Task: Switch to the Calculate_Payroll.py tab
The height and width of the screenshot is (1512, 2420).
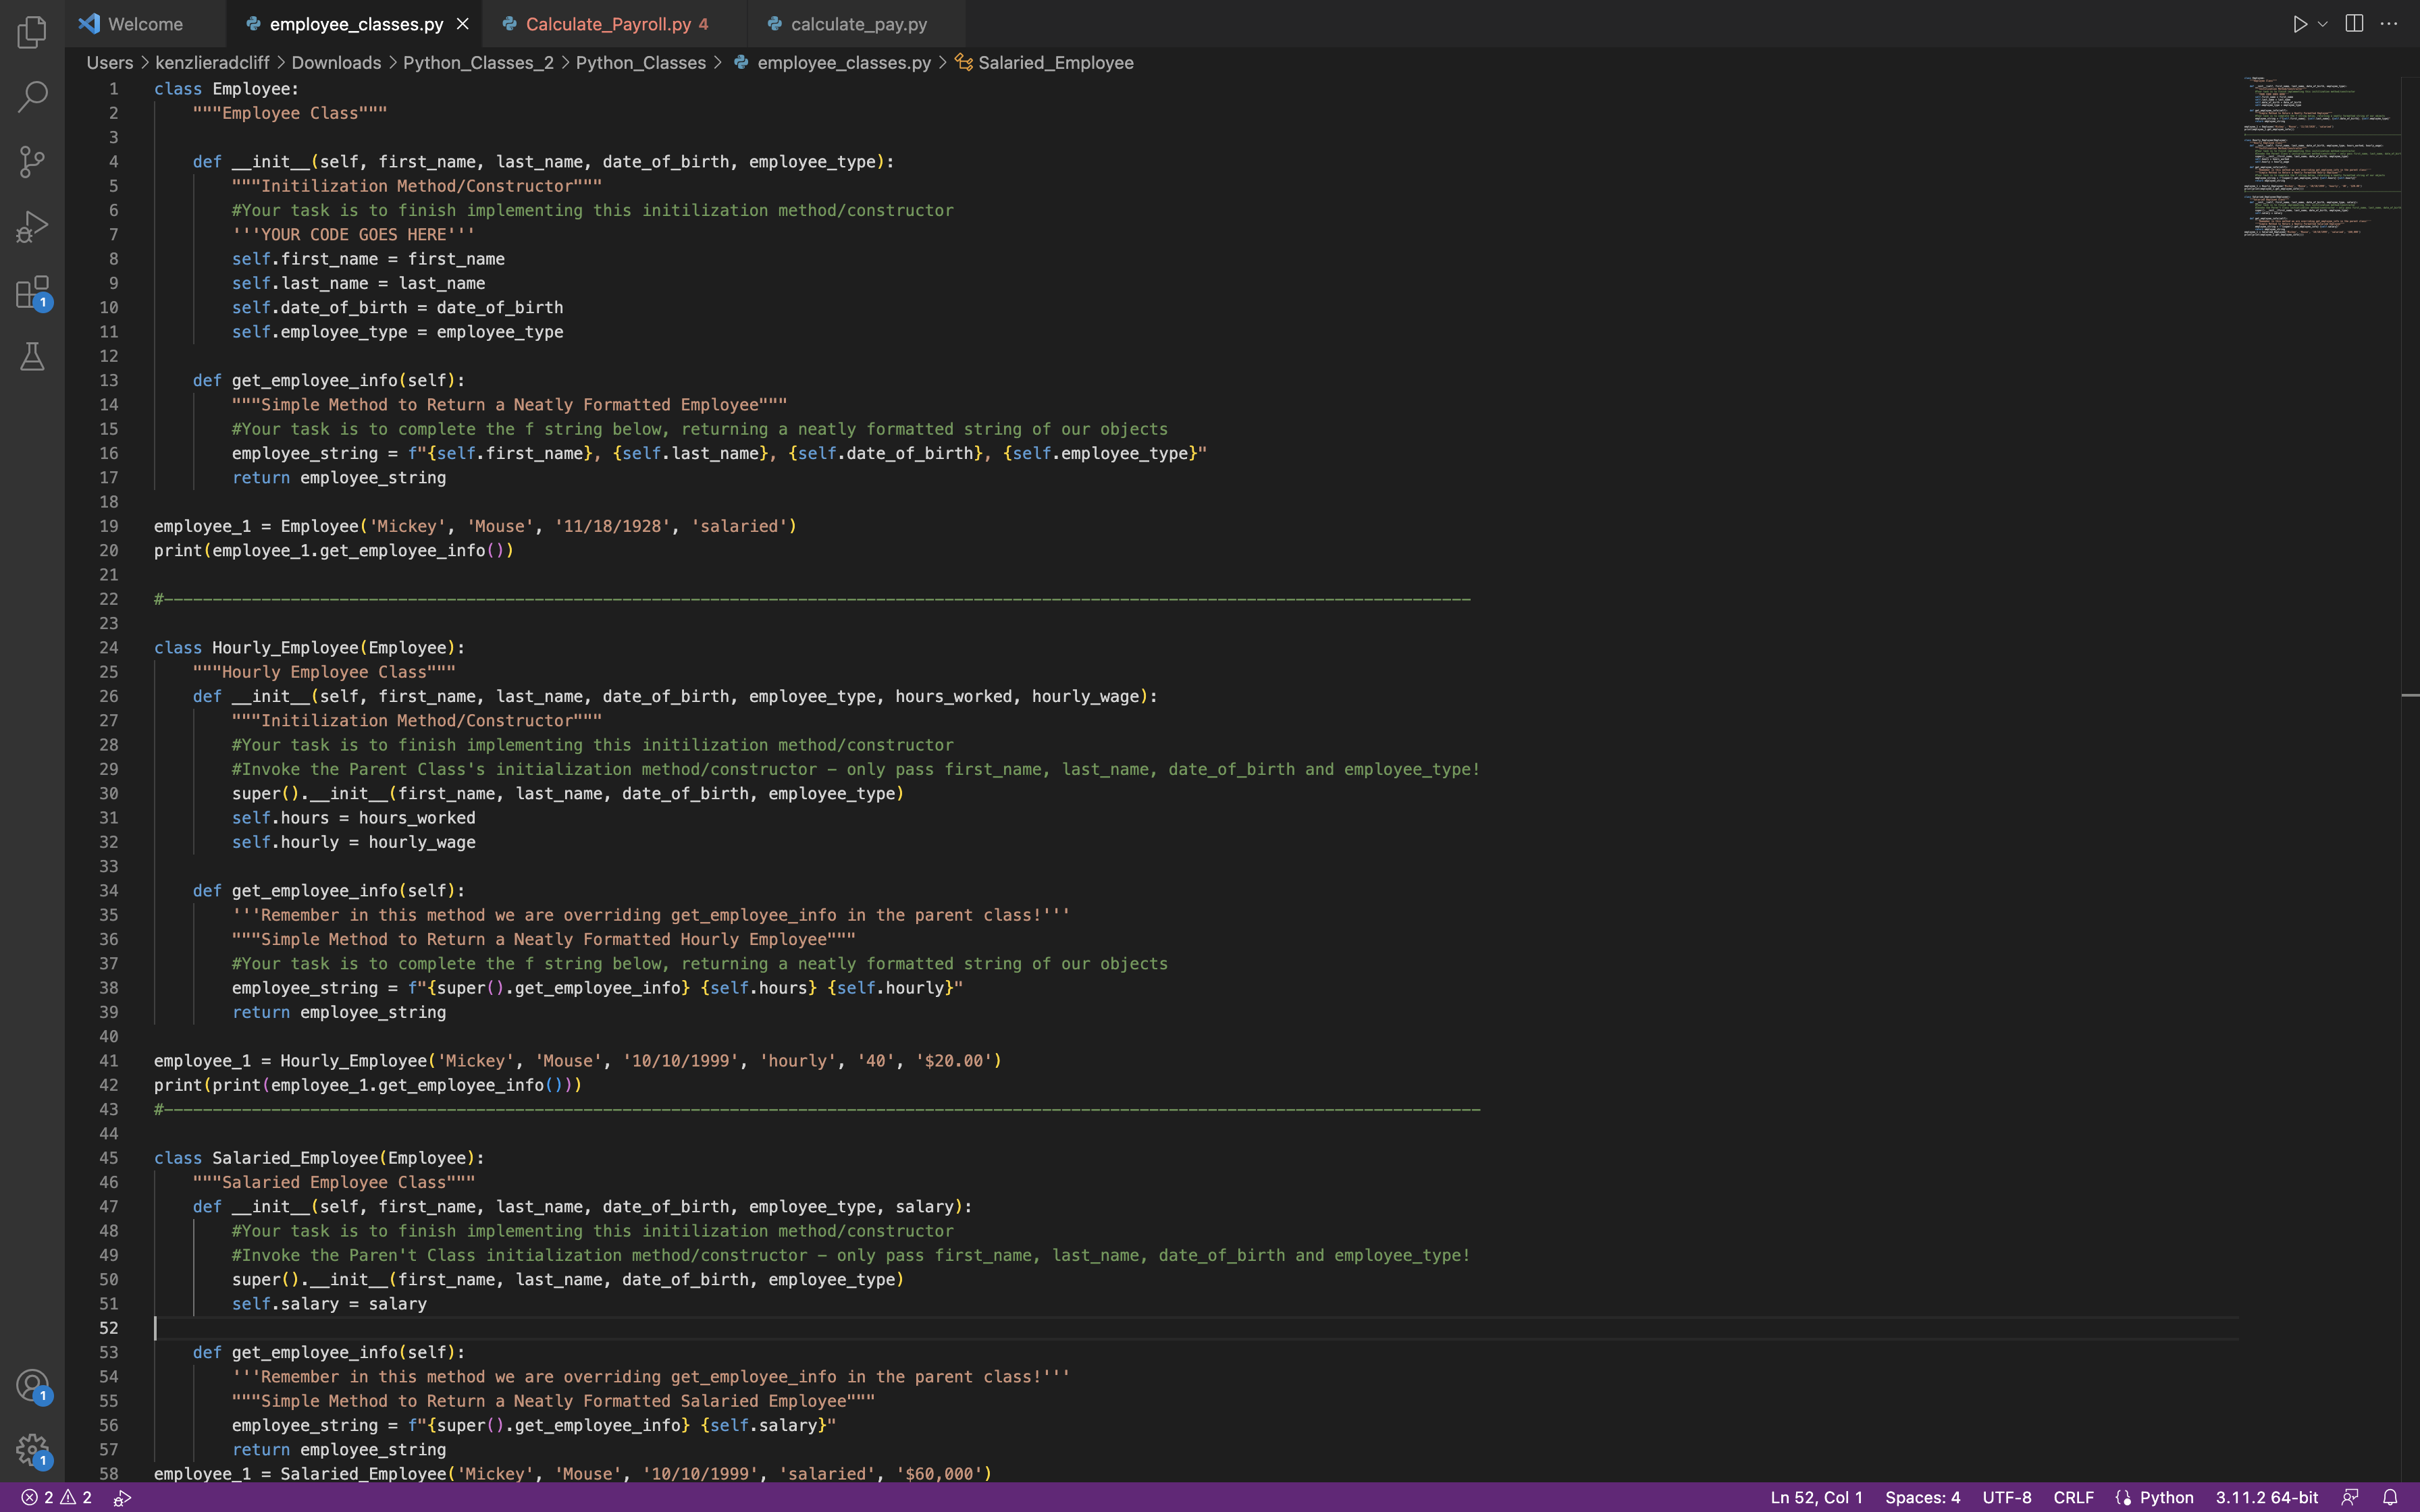Action: (608, 24)
